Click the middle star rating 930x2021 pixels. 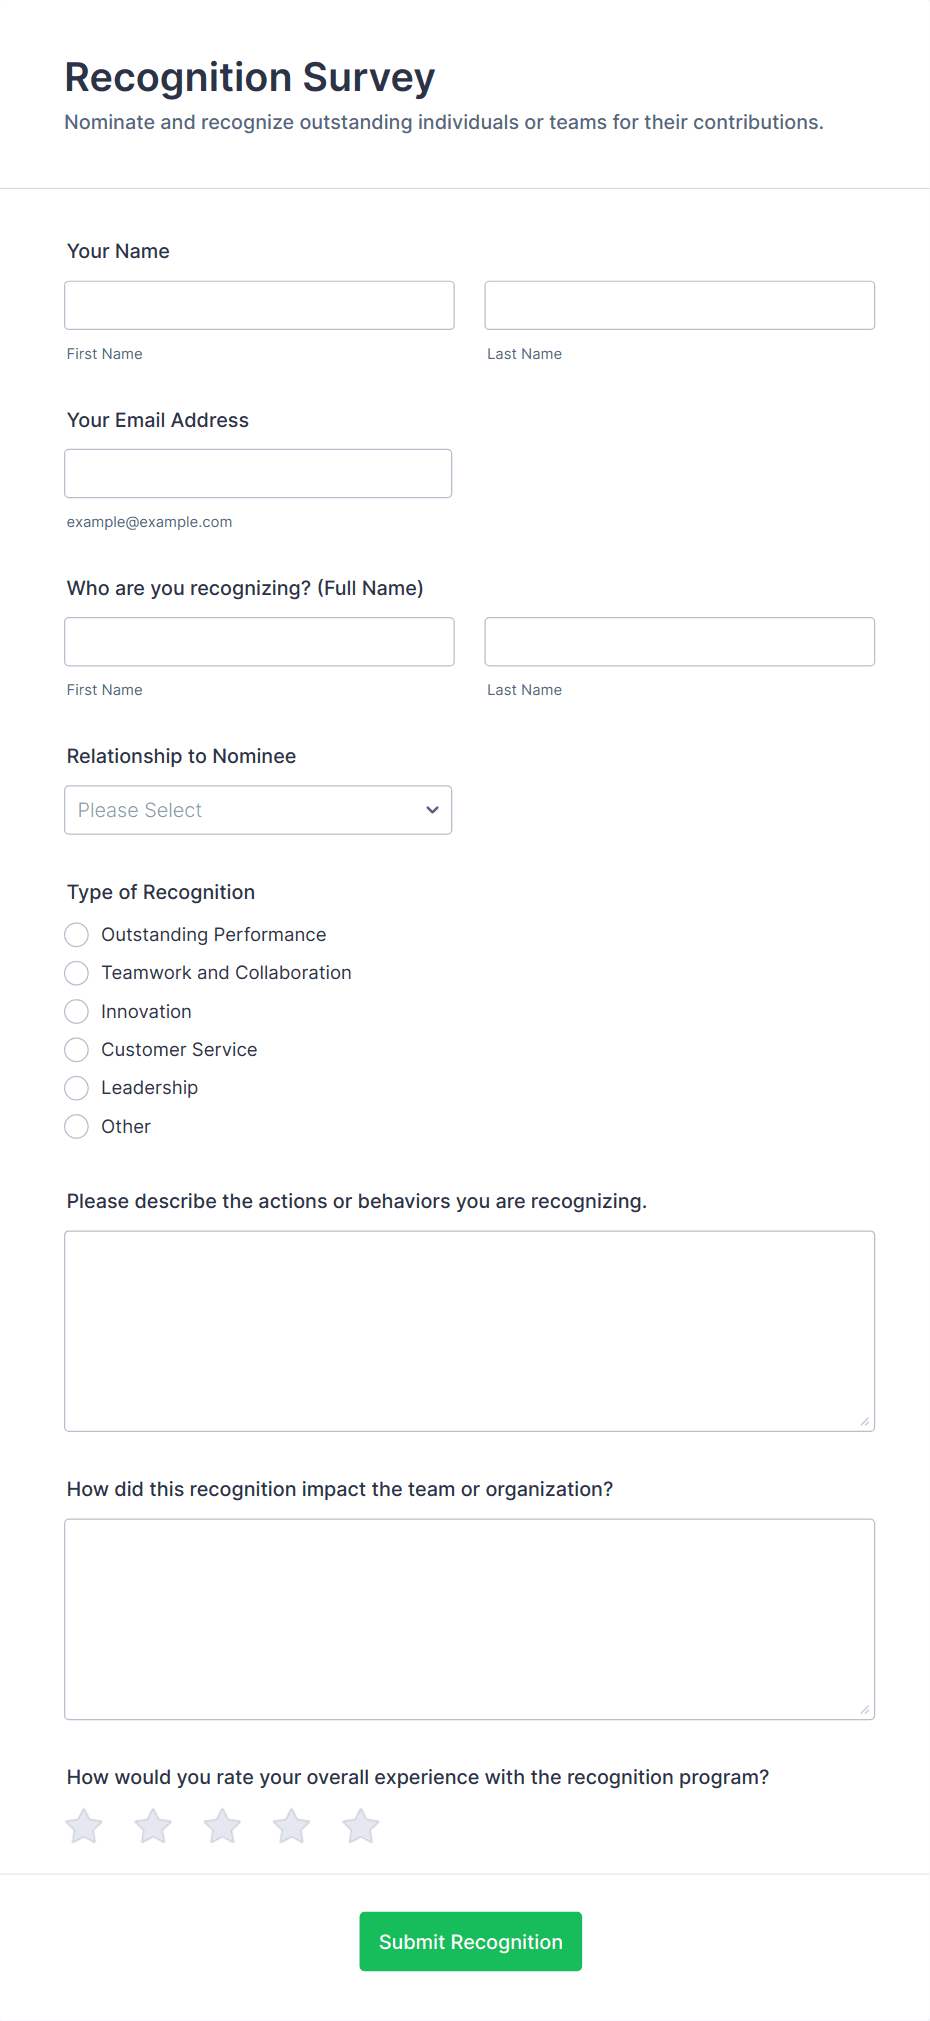[x=221, y=1824]
